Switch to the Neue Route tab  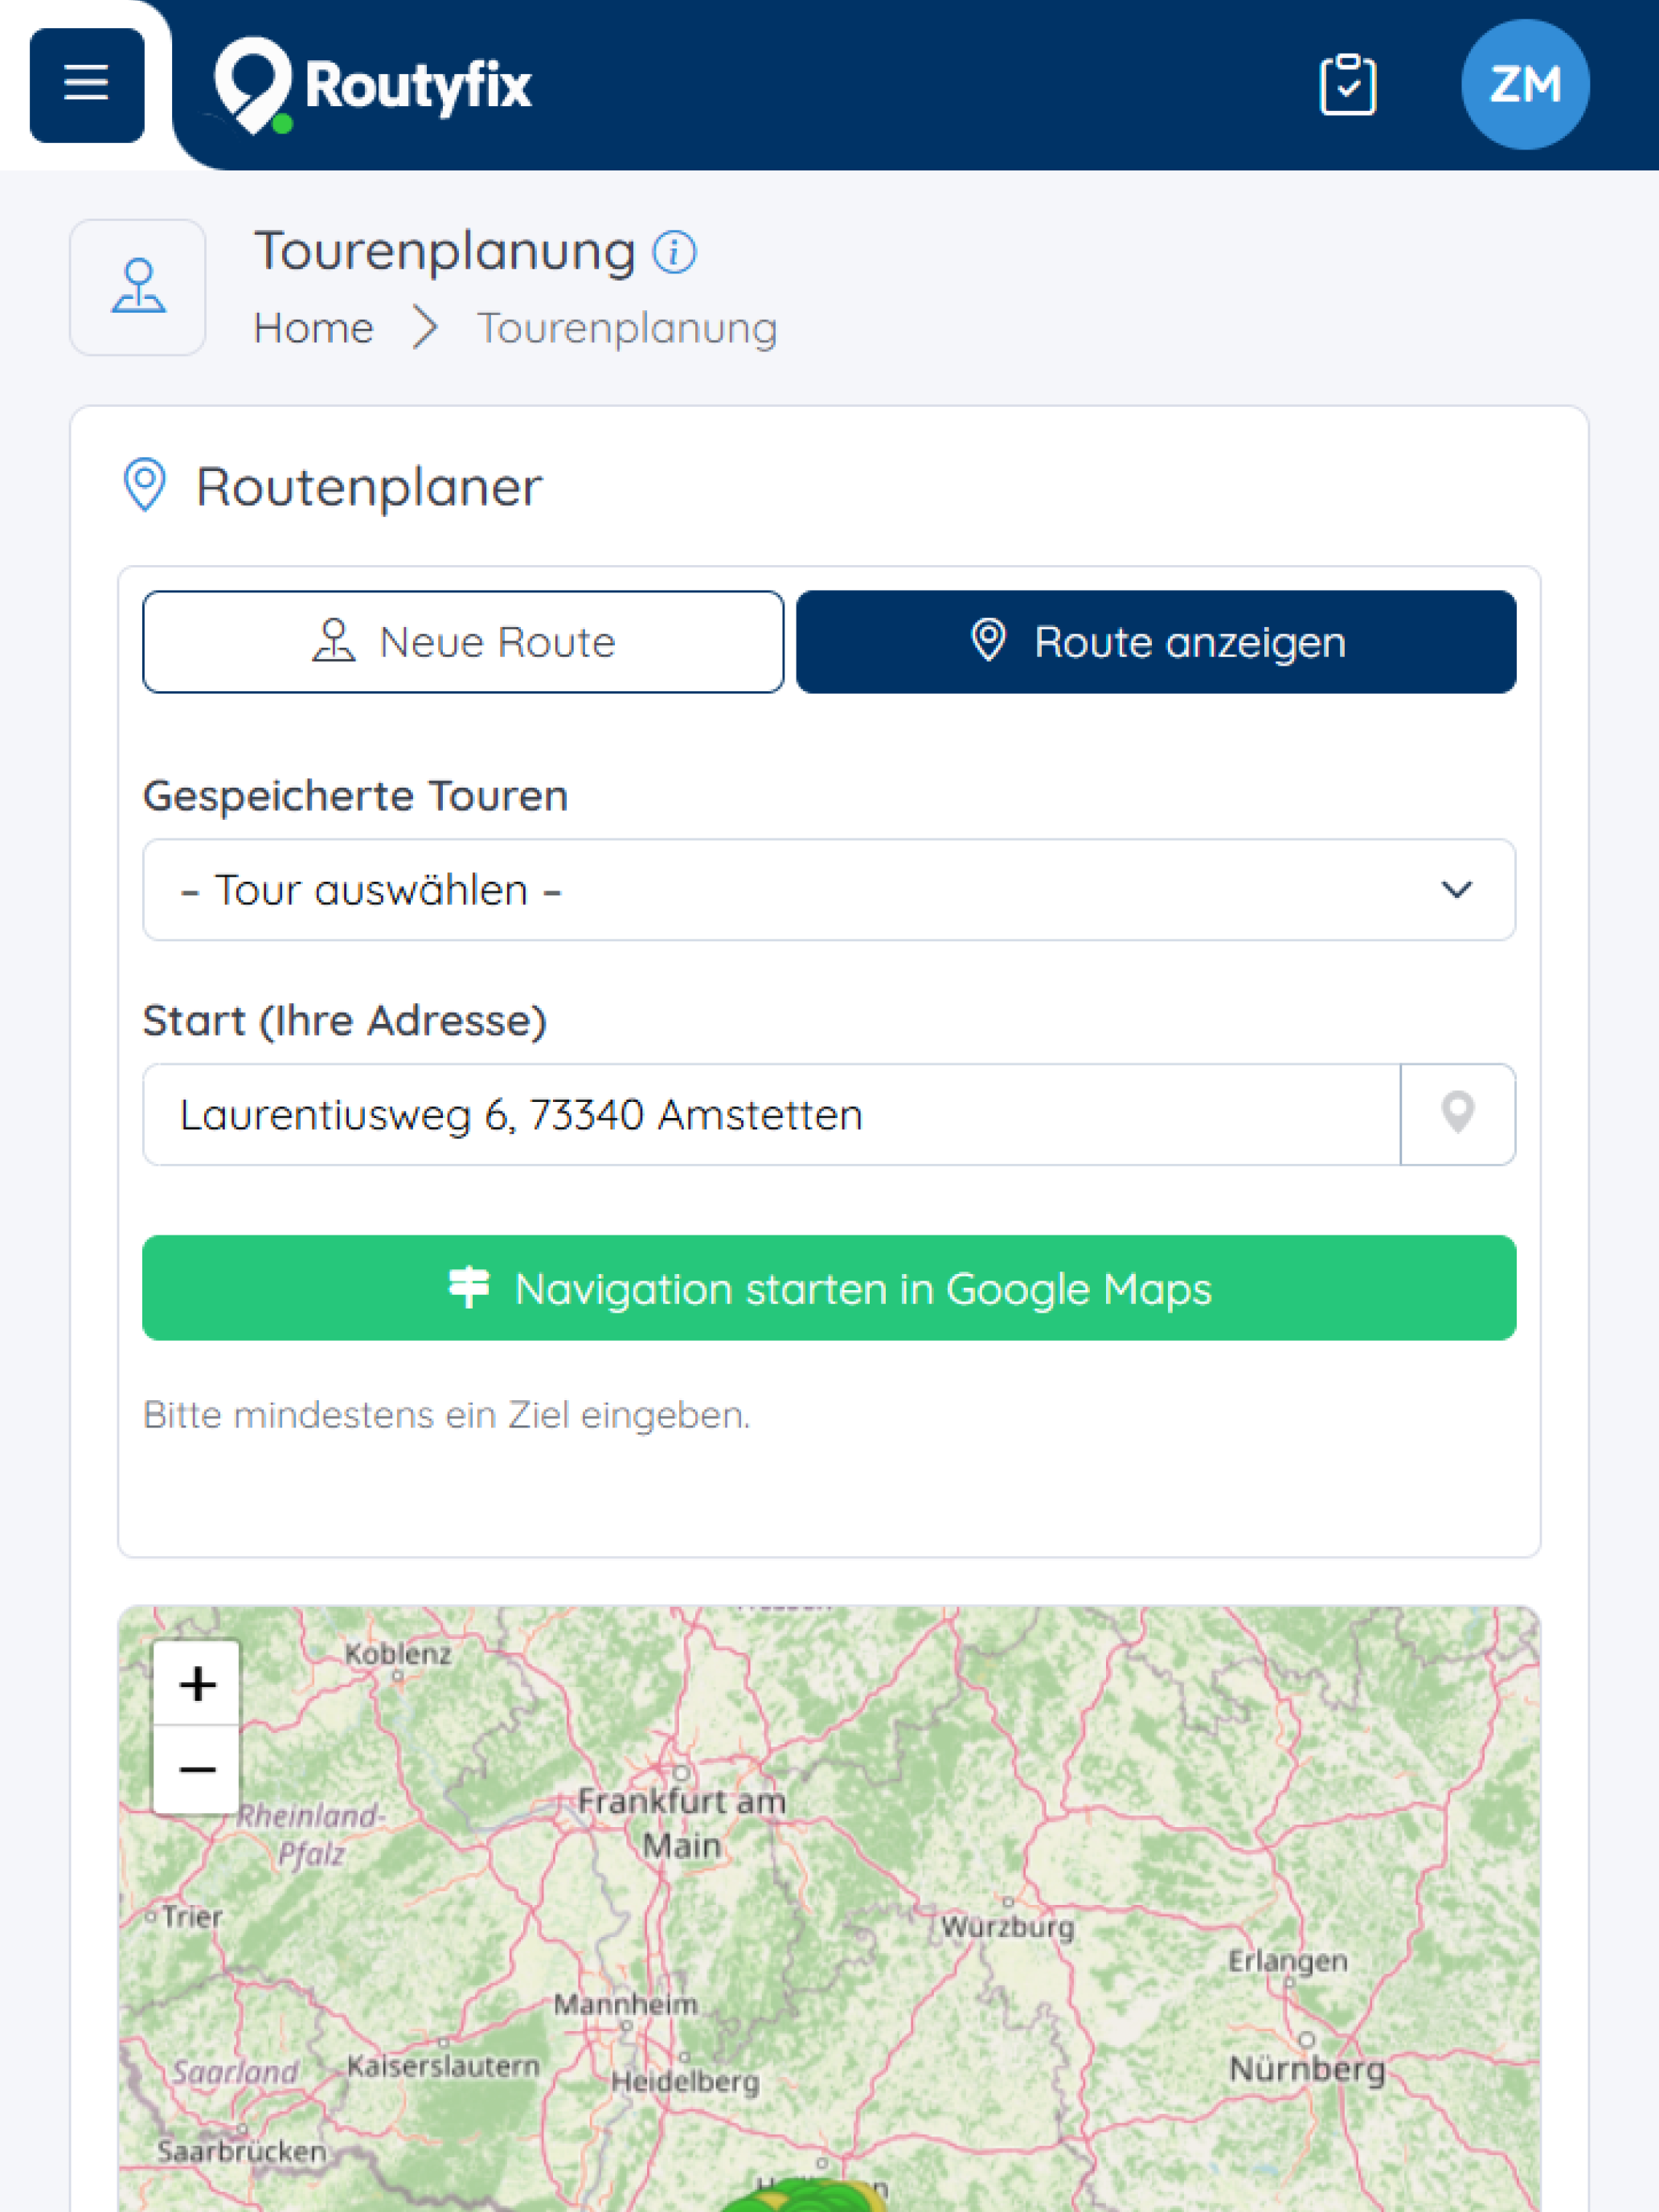pos(463,642)
